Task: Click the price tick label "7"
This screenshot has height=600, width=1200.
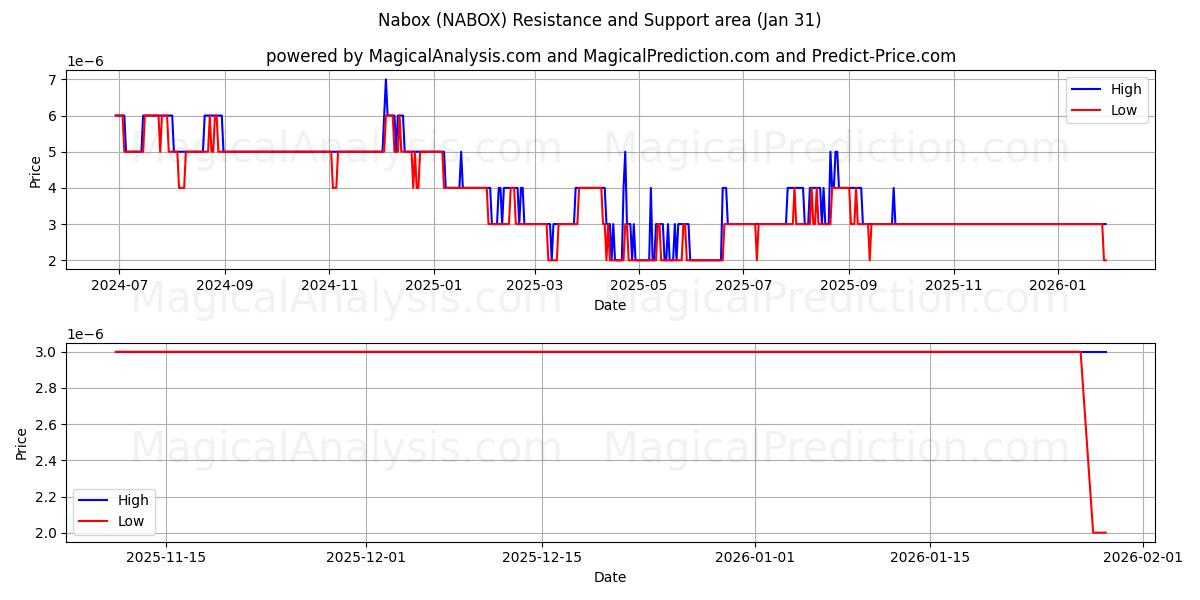Action: [x=54, y=80]
